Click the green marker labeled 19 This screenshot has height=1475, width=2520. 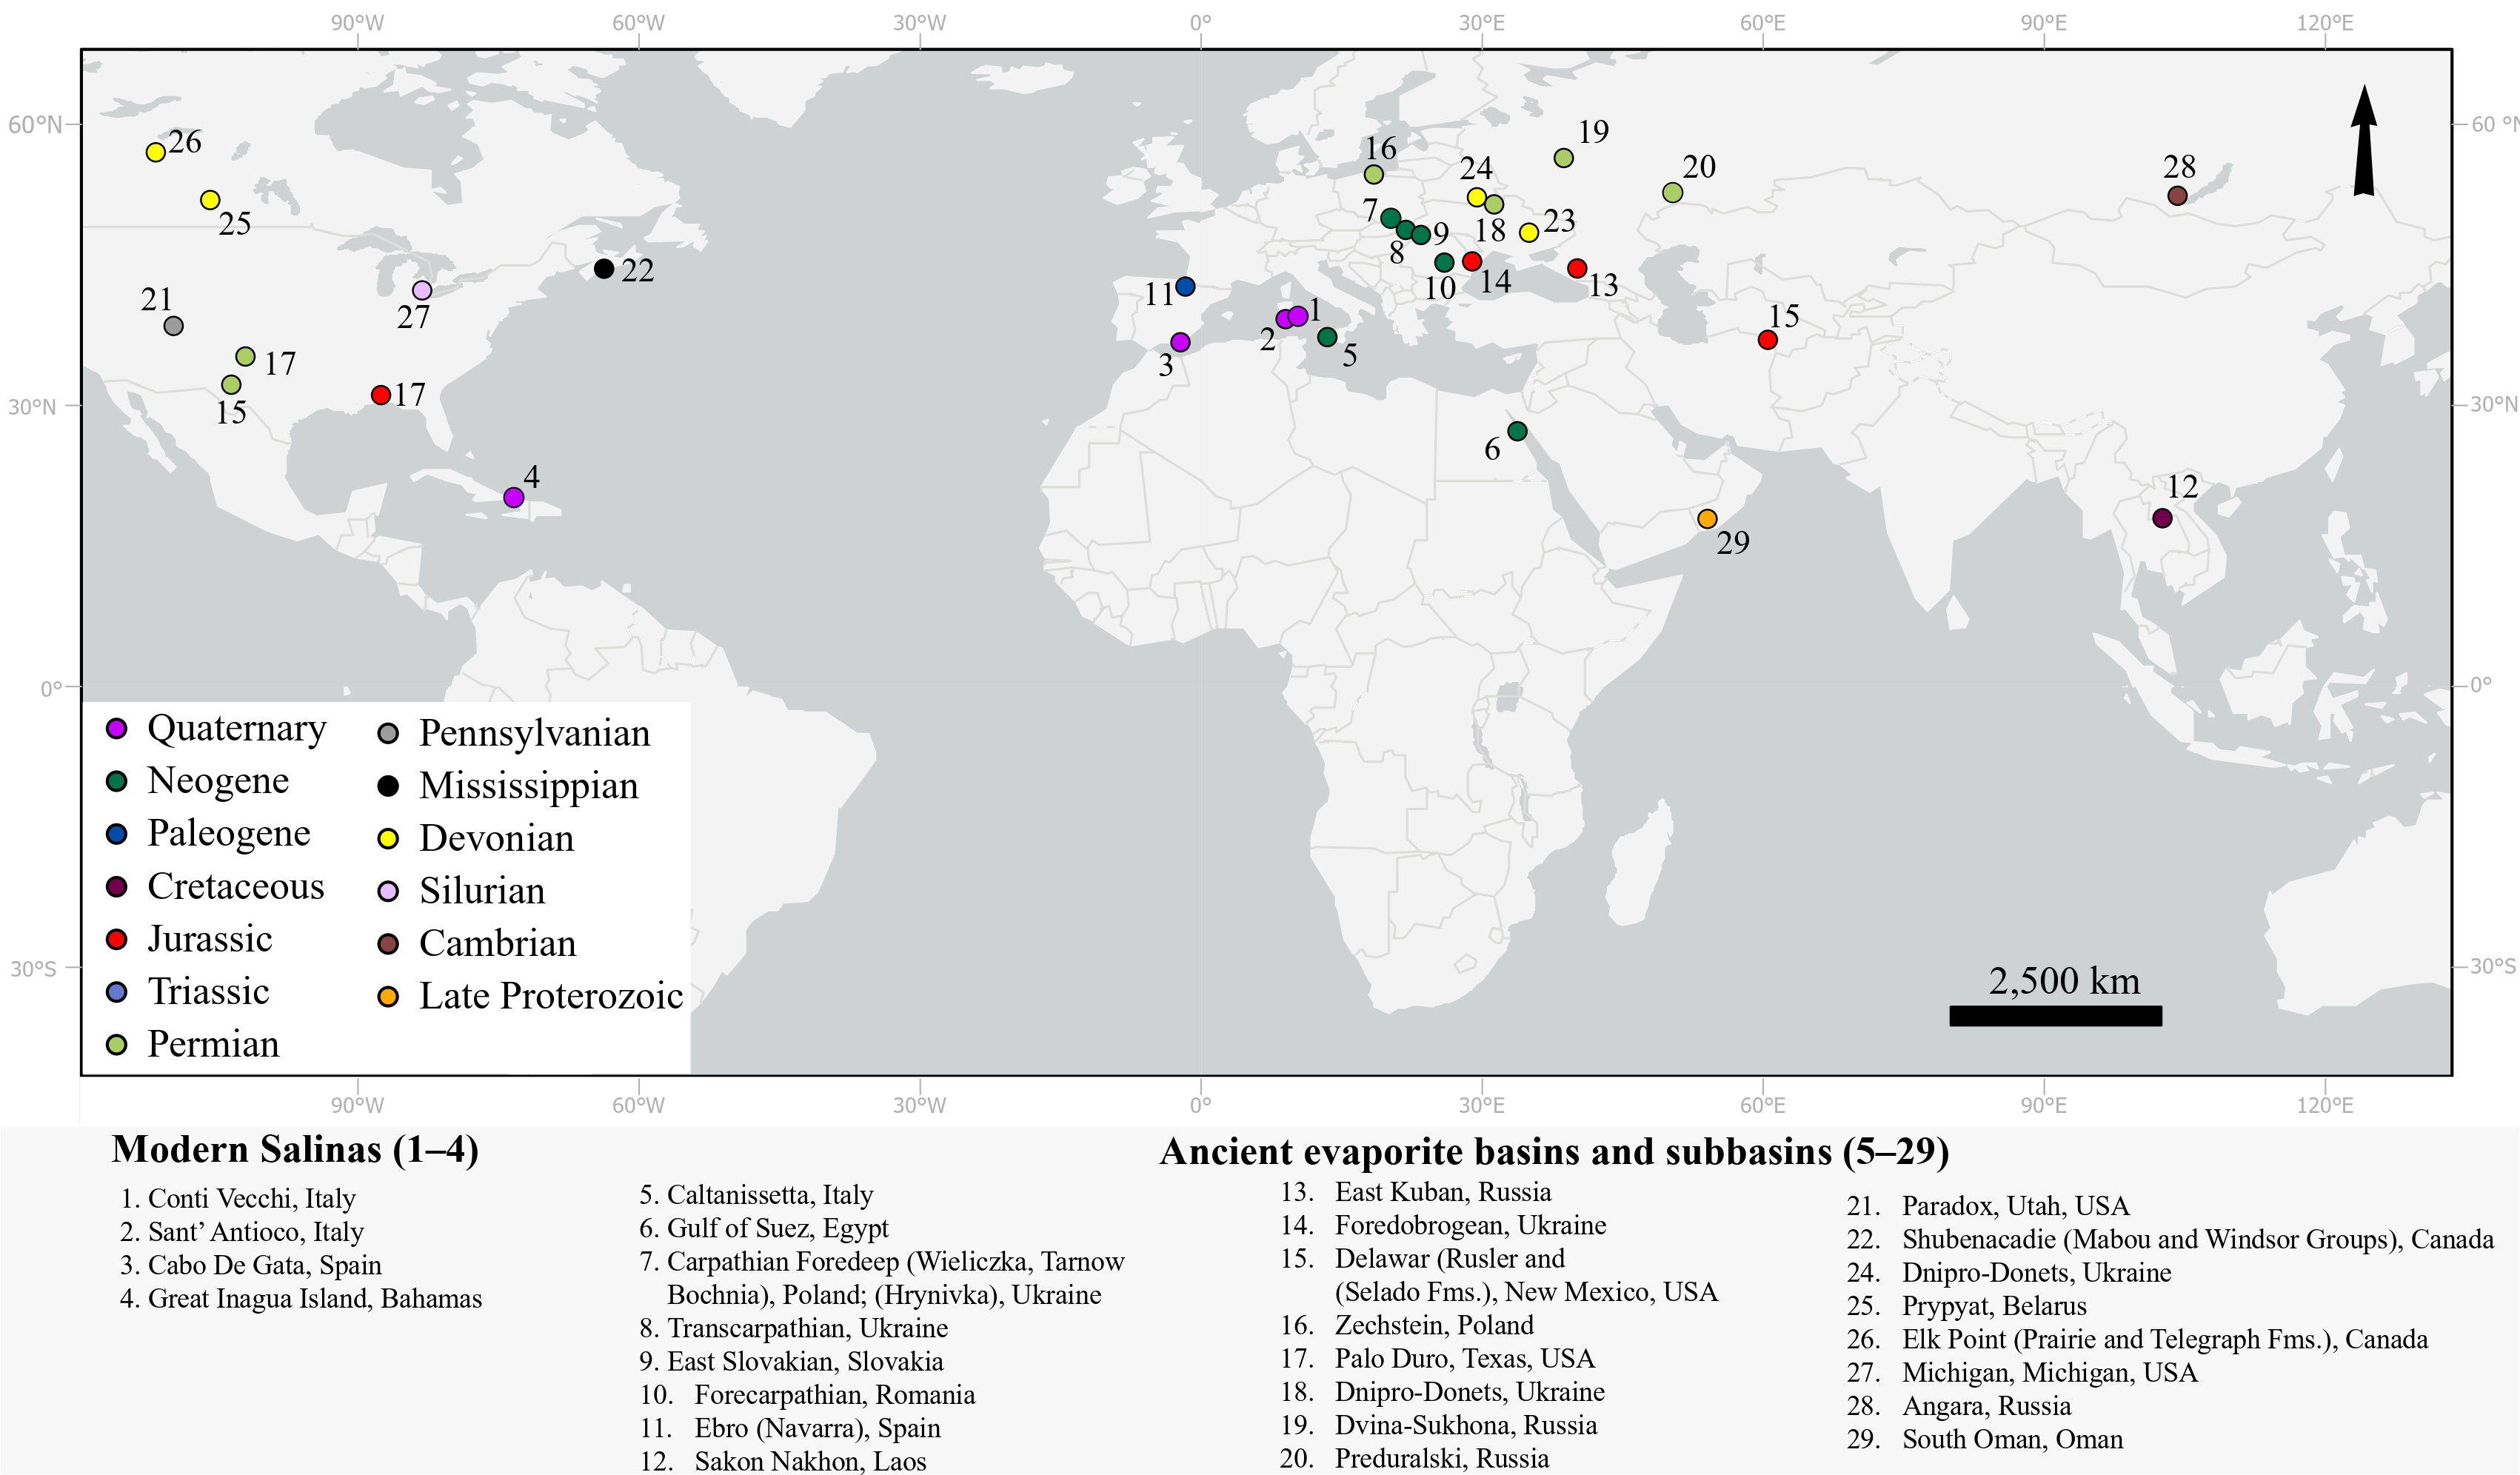click(1564, 158)
